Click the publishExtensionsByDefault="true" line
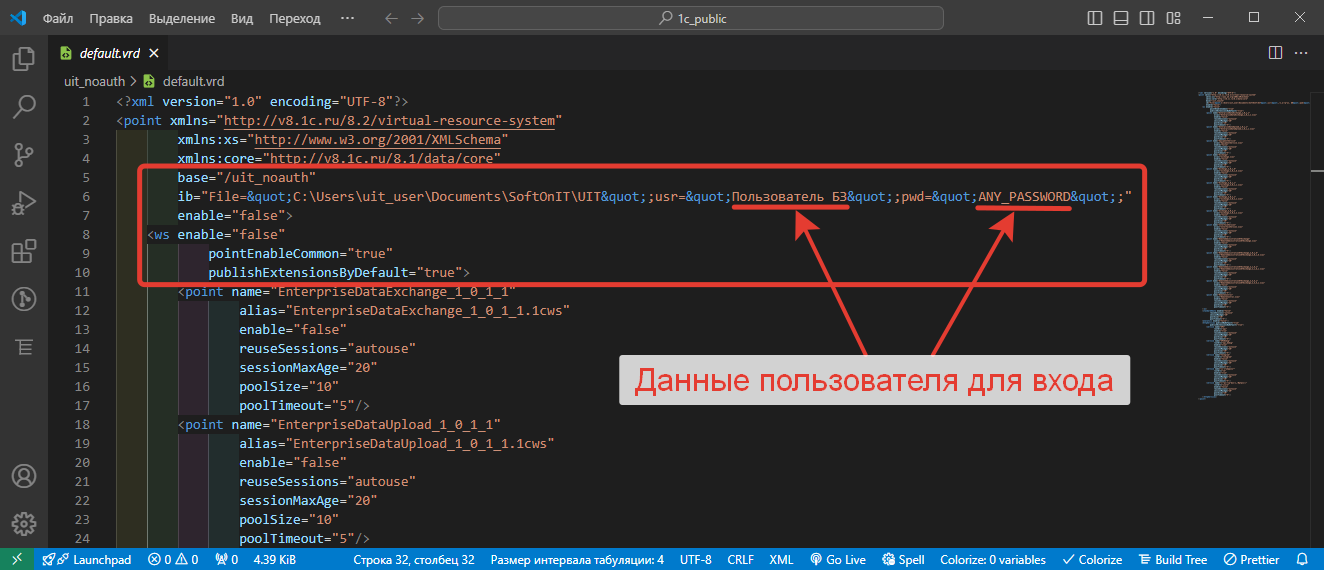 (x=339, y=272)
